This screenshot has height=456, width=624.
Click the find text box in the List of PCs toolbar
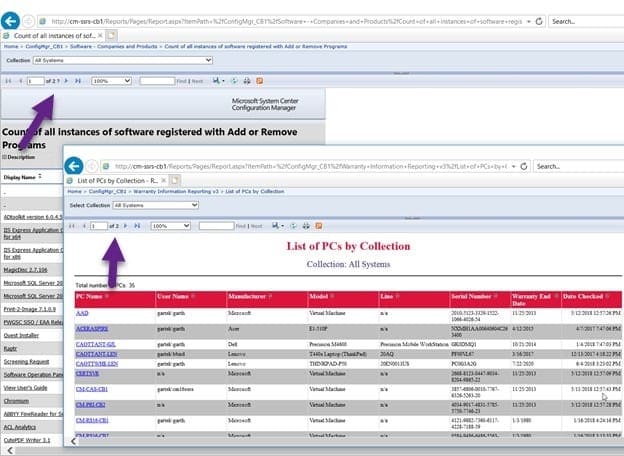coord(216,226)
